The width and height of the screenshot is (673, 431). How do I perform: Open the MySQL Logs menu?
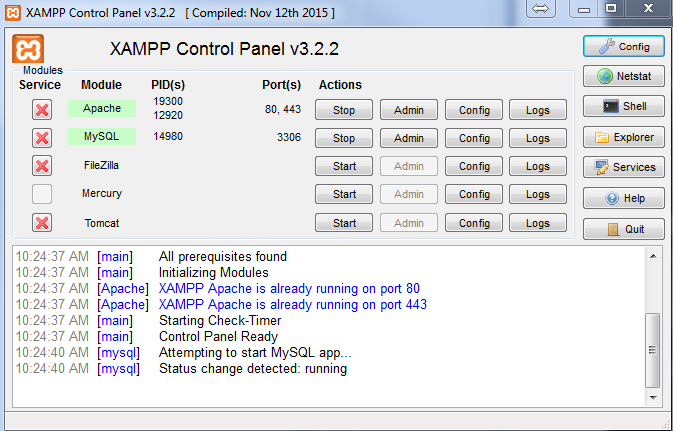click(x=538, y=138)
